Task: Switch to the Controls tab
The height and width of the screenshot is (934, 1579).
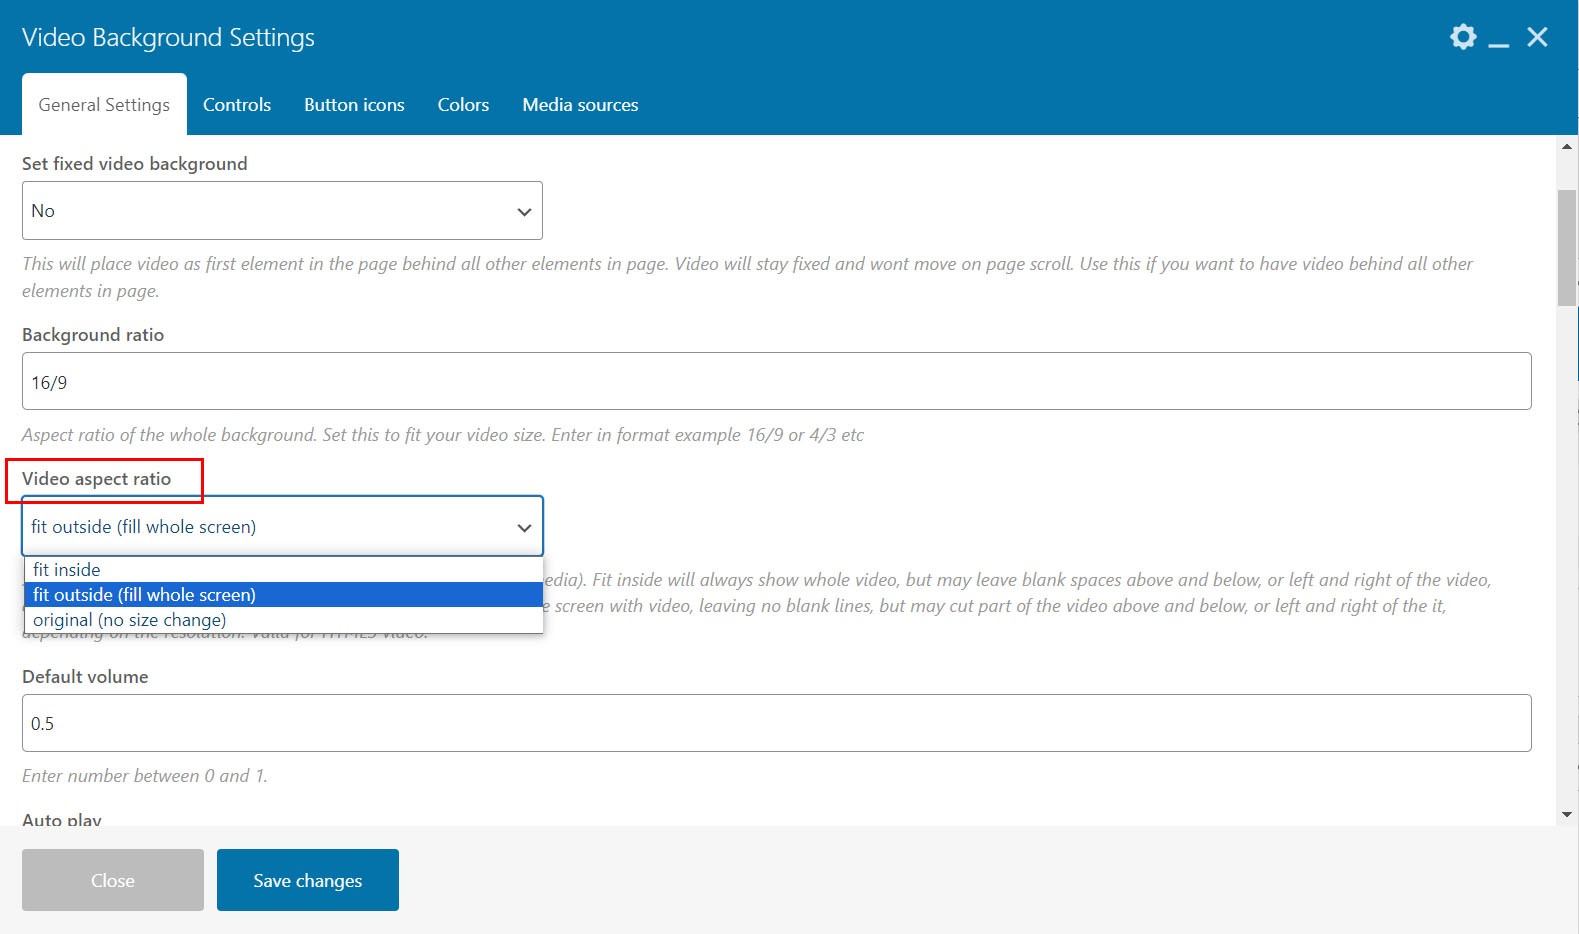Action: [237, 104]
